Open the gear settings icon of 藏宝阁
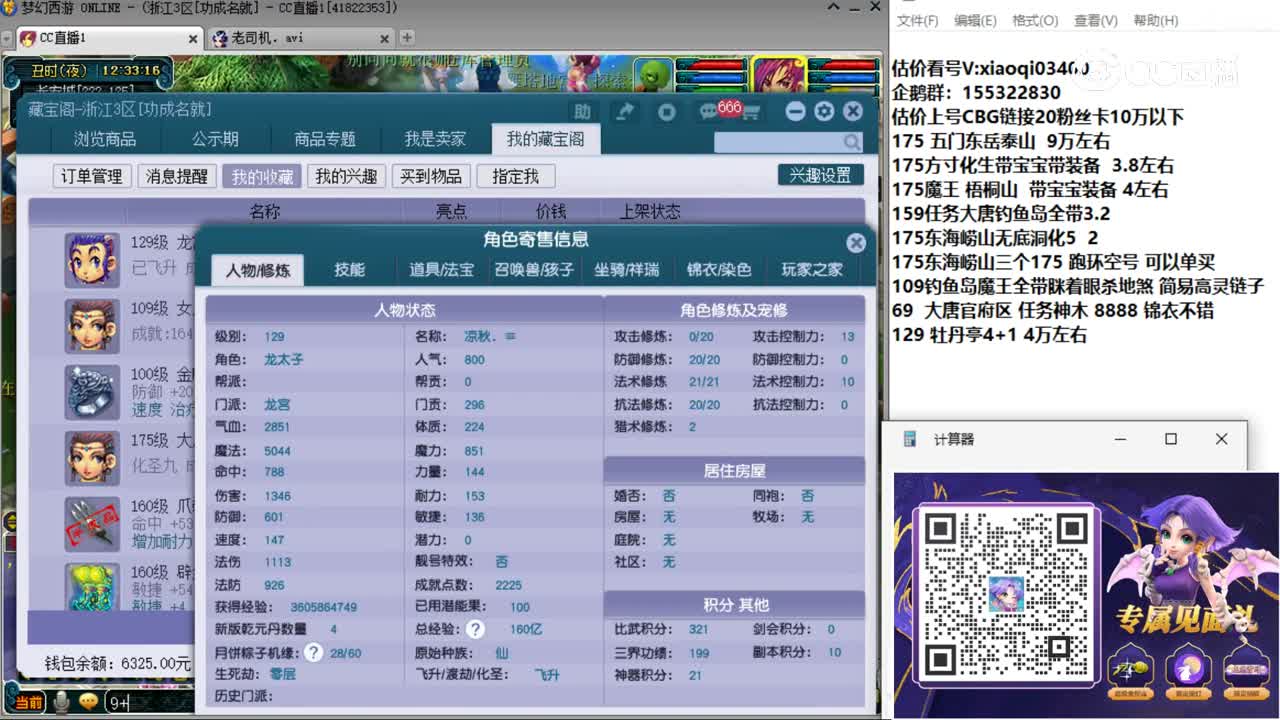 tap(824, 111)
